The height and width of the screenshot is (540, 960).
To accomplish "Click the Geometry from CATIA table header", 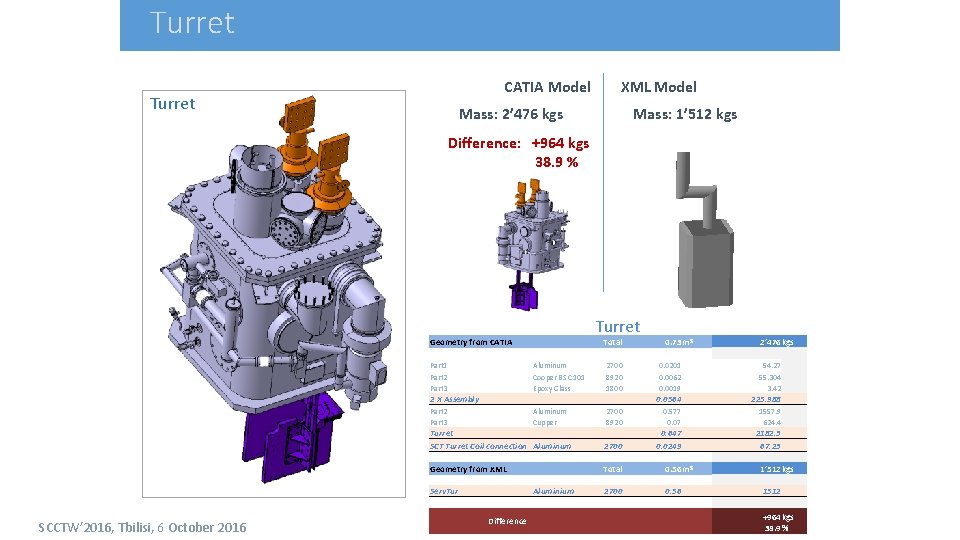I will [471, 342].
